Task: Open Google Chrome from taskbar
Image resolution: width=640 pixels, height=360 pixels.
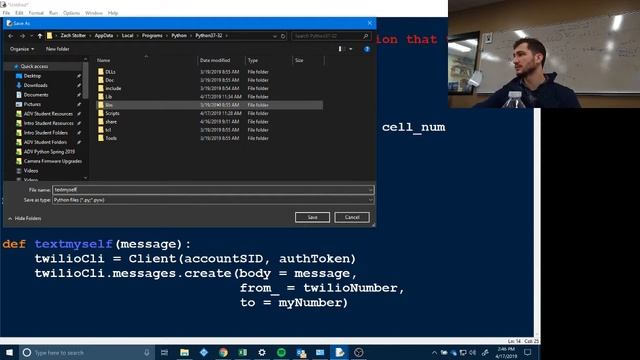Action: tap(223, 352)
